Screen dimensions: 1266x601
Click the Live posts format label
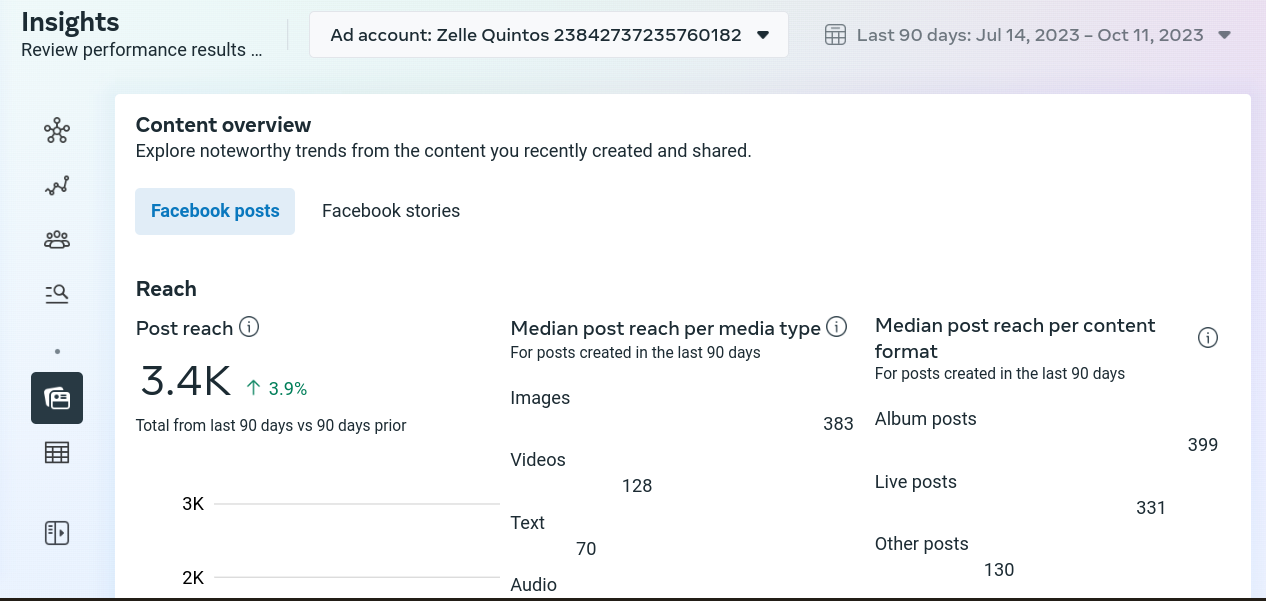coord(916,482)
